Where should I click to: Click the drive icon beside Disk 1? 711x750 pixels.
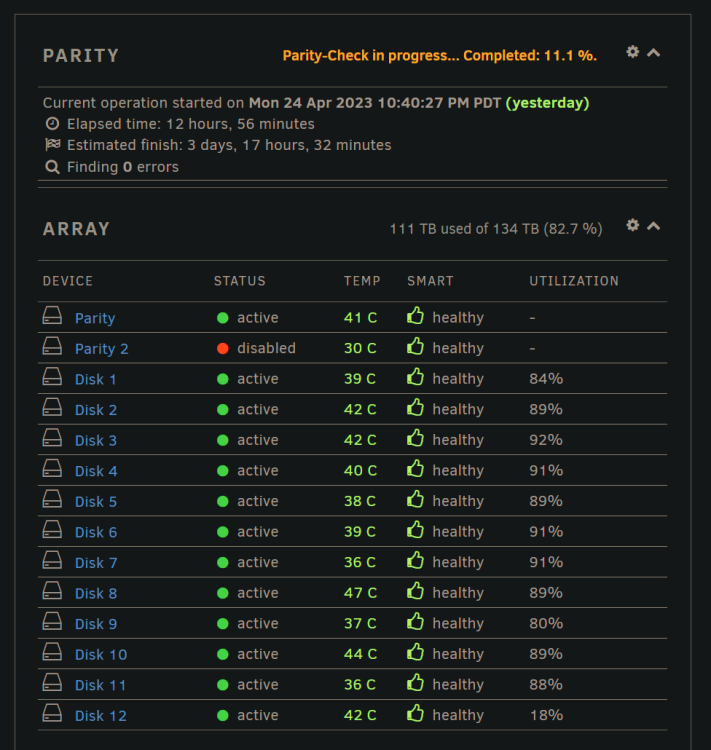[52, 376]
